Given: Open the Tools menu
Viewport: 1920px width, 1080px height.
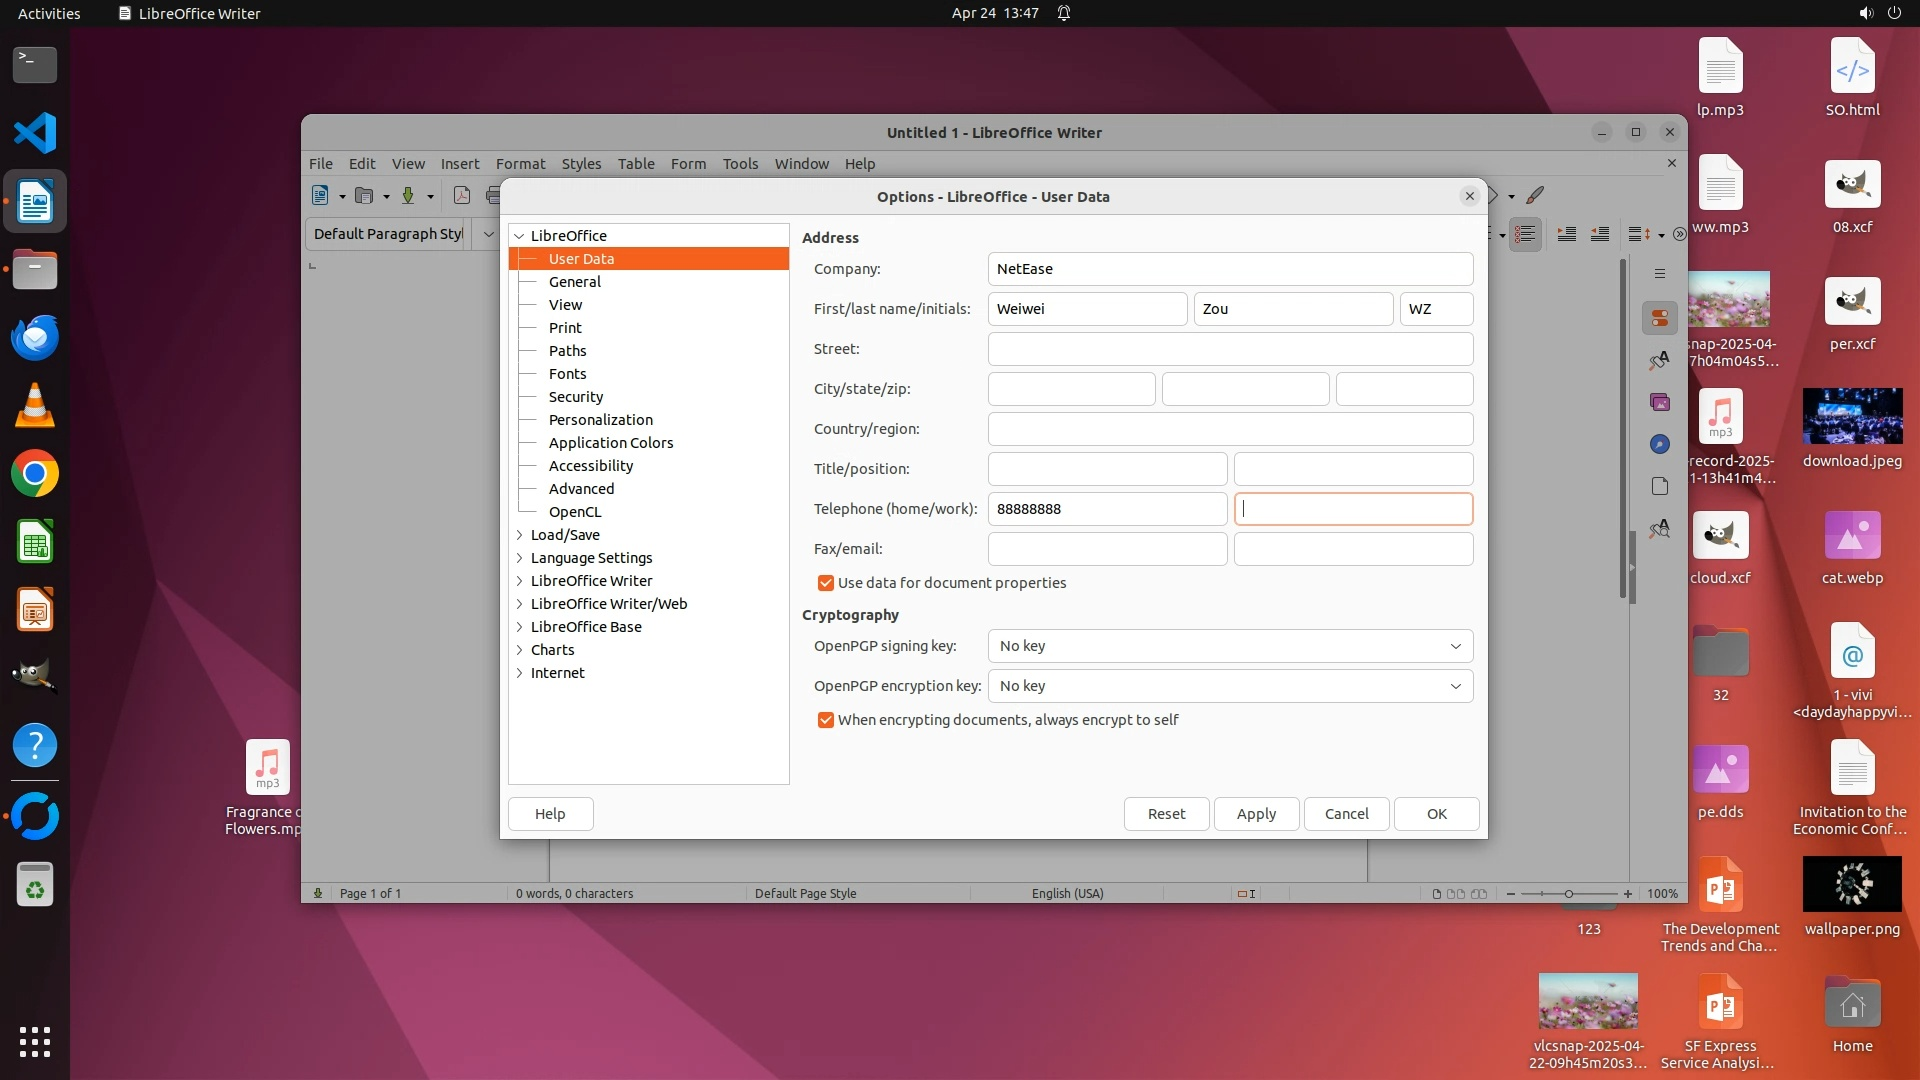Looking at the screenshot, I should tap(740, 164).
